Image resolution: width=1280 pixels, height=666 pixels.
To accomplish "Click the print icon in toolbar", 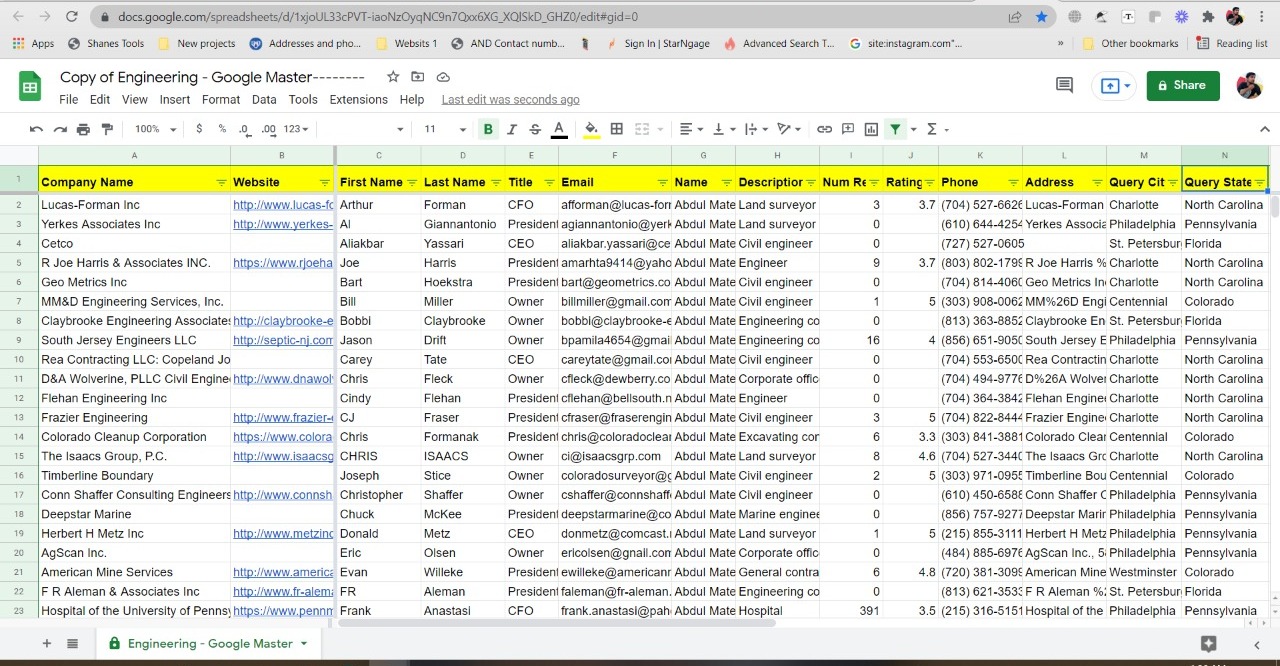I will 83,129.
